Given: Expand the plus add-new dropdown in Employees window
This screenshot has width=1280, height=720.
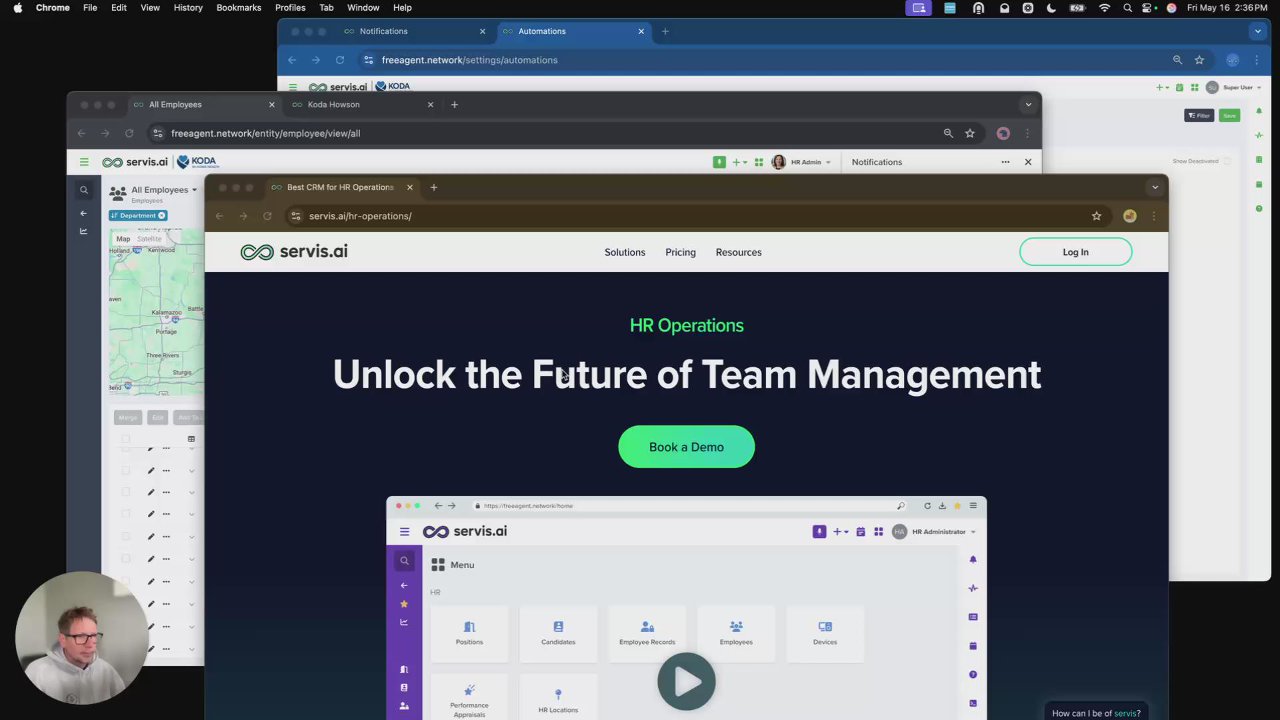Looking at the screenshot, I should (x=739, y=162).
